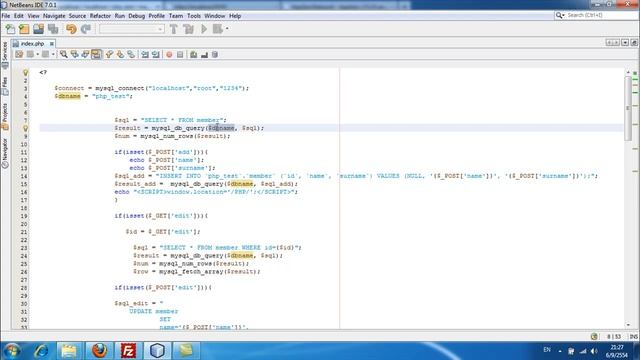Screen dimensions: 640x360
Task: Open the Source menu
Action: 77,16
